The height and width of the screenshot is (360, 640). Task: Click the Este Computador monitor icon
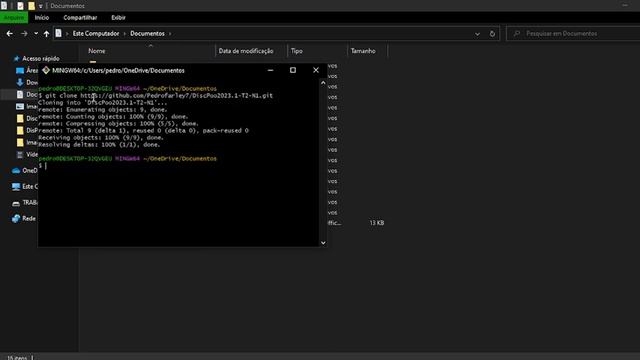tap(16, 187)
